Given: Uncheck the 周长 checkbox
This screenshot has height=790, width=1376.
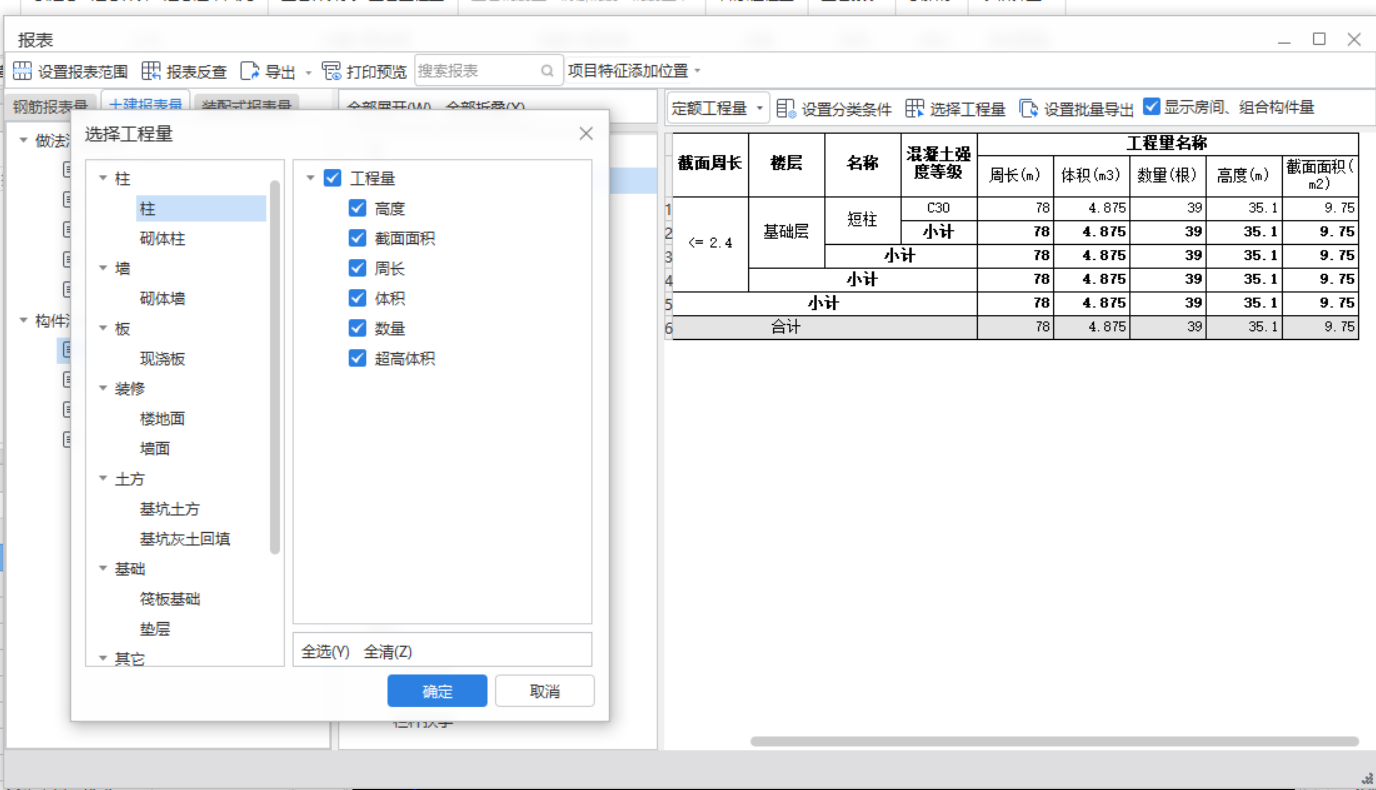Looking at the screenshot, I should click(x=357, y=268).
